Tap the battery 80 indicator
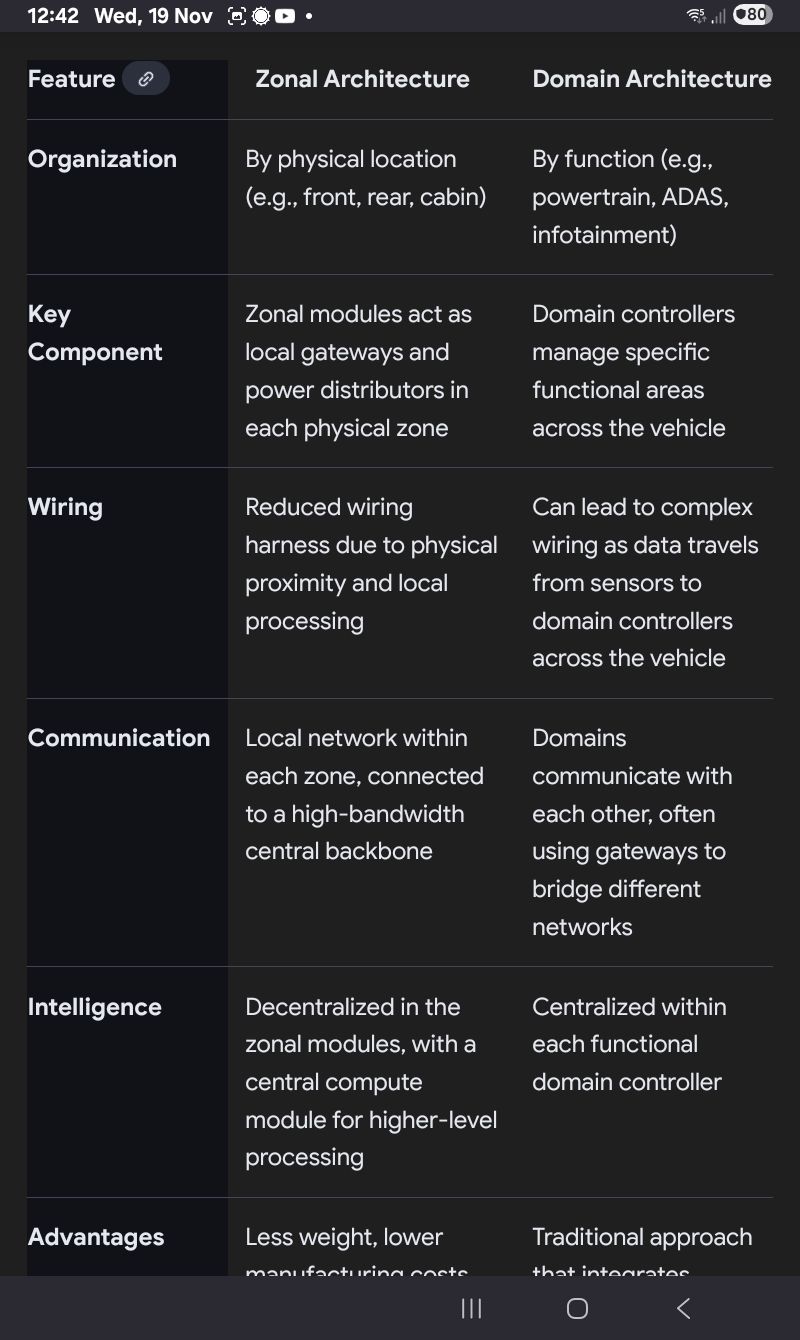Screen dimensions: 800x1340 [x=752, y=15]
